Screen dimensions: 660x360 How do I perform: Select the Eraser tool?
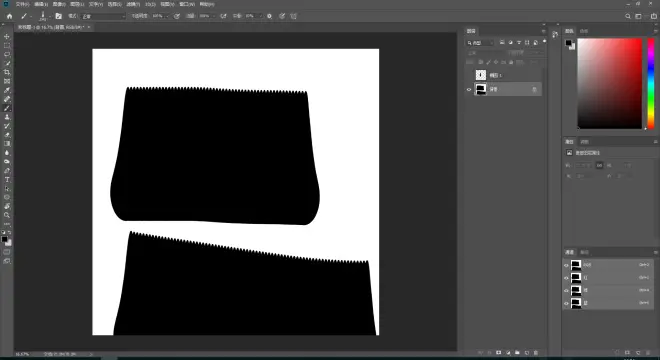[7, 135]
